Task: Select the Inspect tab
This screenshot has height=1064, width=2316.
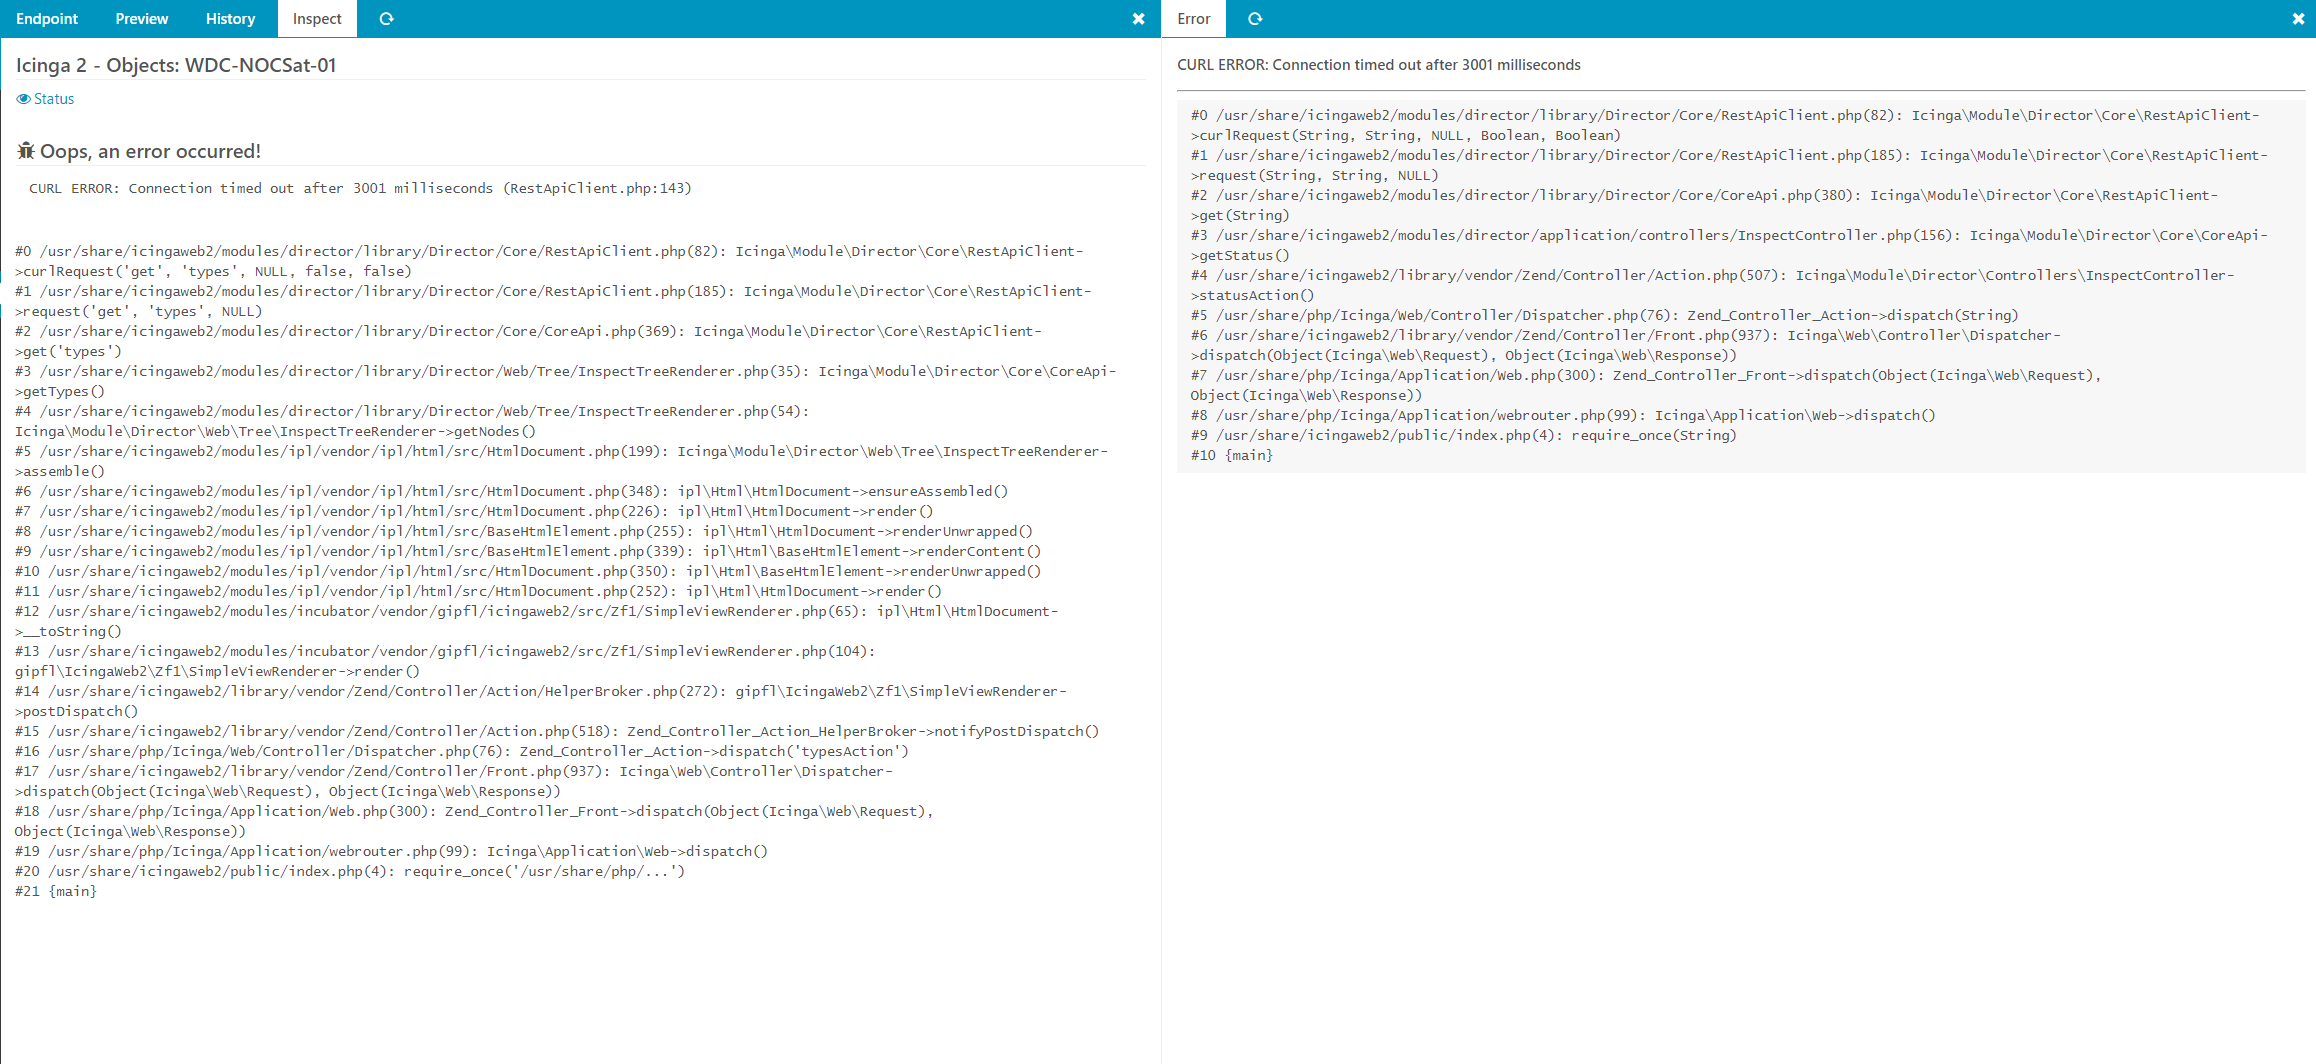Action: coord(316,18)
